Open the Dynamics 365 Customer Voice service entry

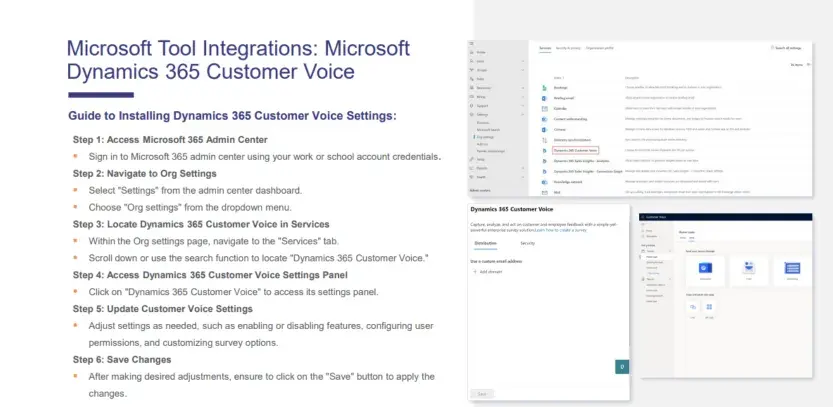coord(575,151)
